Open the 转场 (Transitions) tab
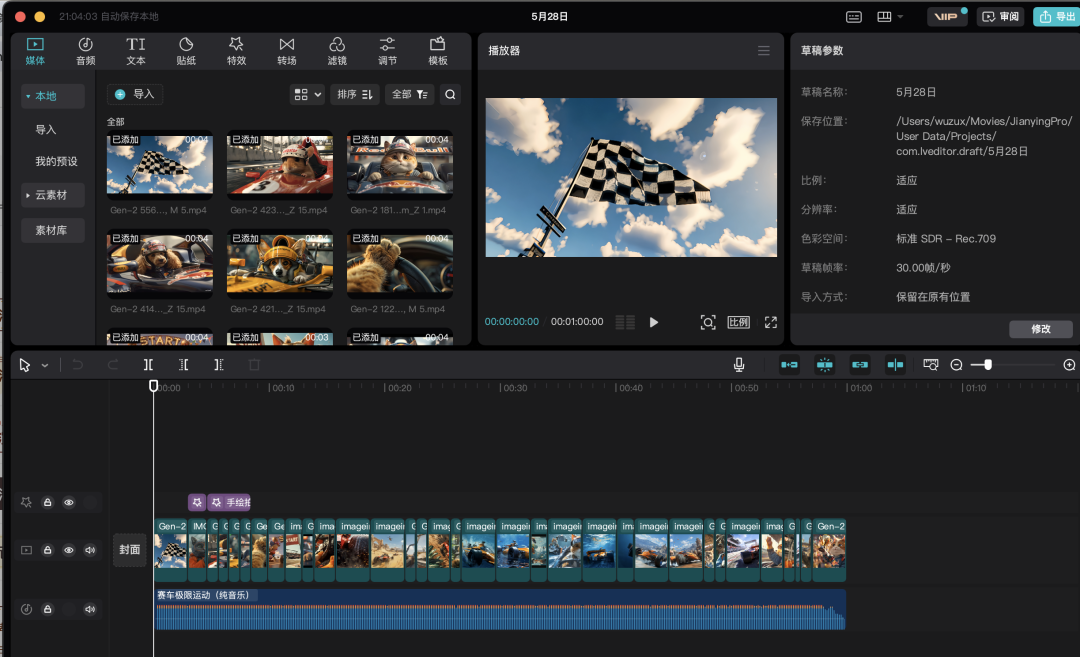Viewport: 1080px width, 657px height. click(x=287, y=51)
